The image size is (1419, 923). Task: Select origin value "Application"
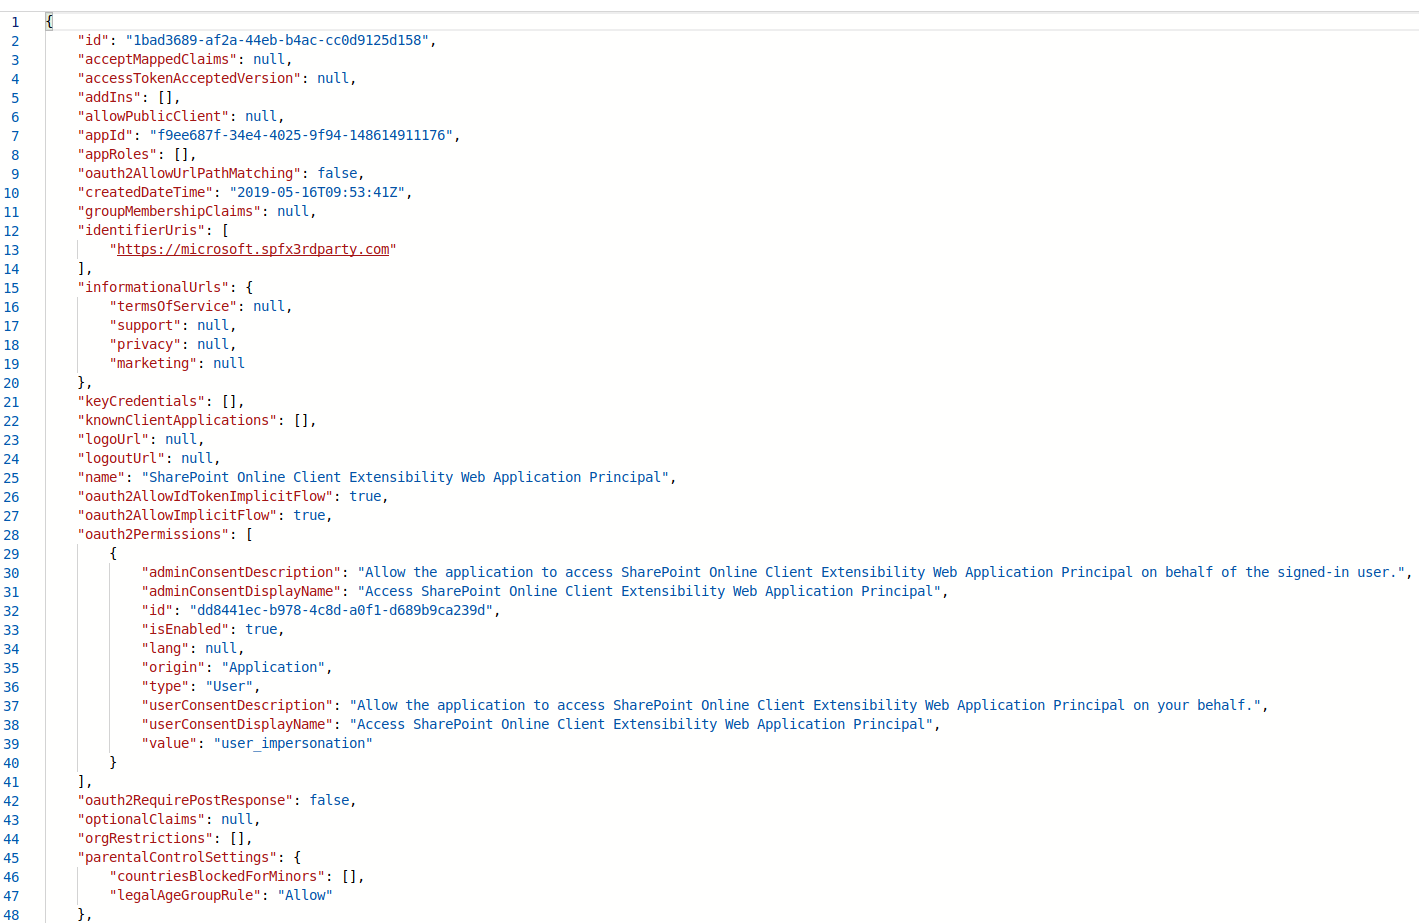(x=273, y=667)
